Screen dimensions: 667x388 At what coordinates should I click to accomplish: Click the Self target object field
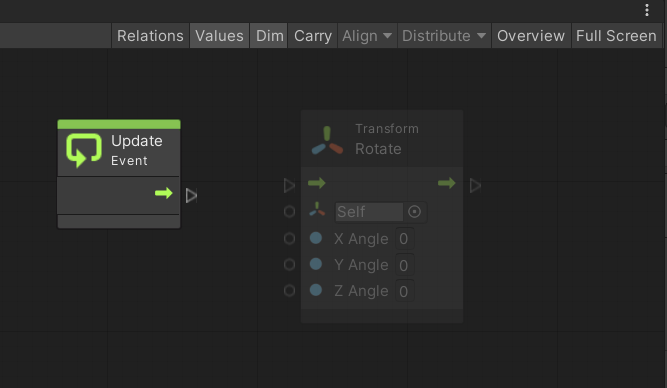[x=369, y=211]
